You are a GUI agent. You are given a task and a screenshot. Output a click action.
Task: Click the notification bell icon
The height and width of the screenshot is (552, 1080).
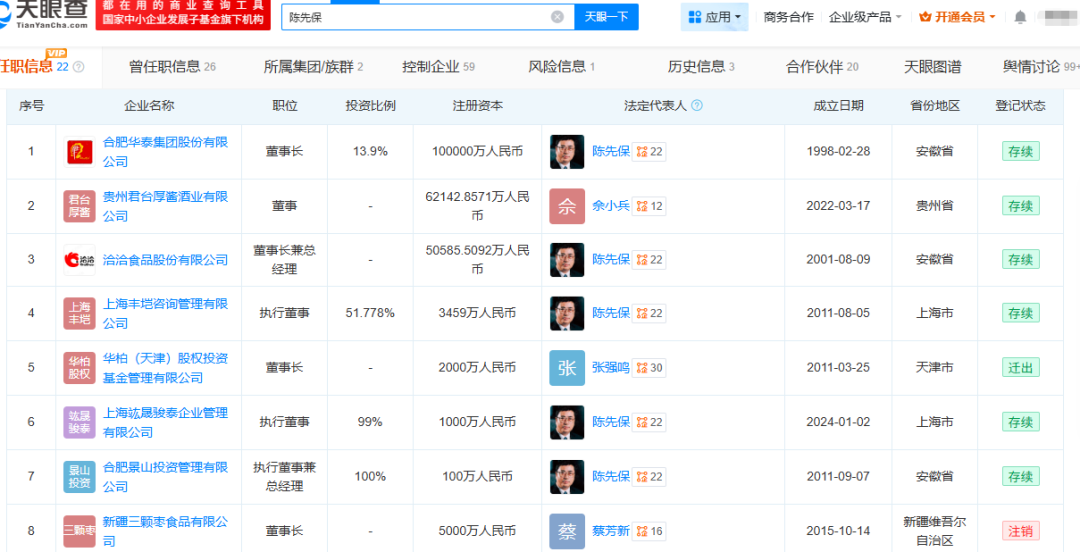point(1020,17)
